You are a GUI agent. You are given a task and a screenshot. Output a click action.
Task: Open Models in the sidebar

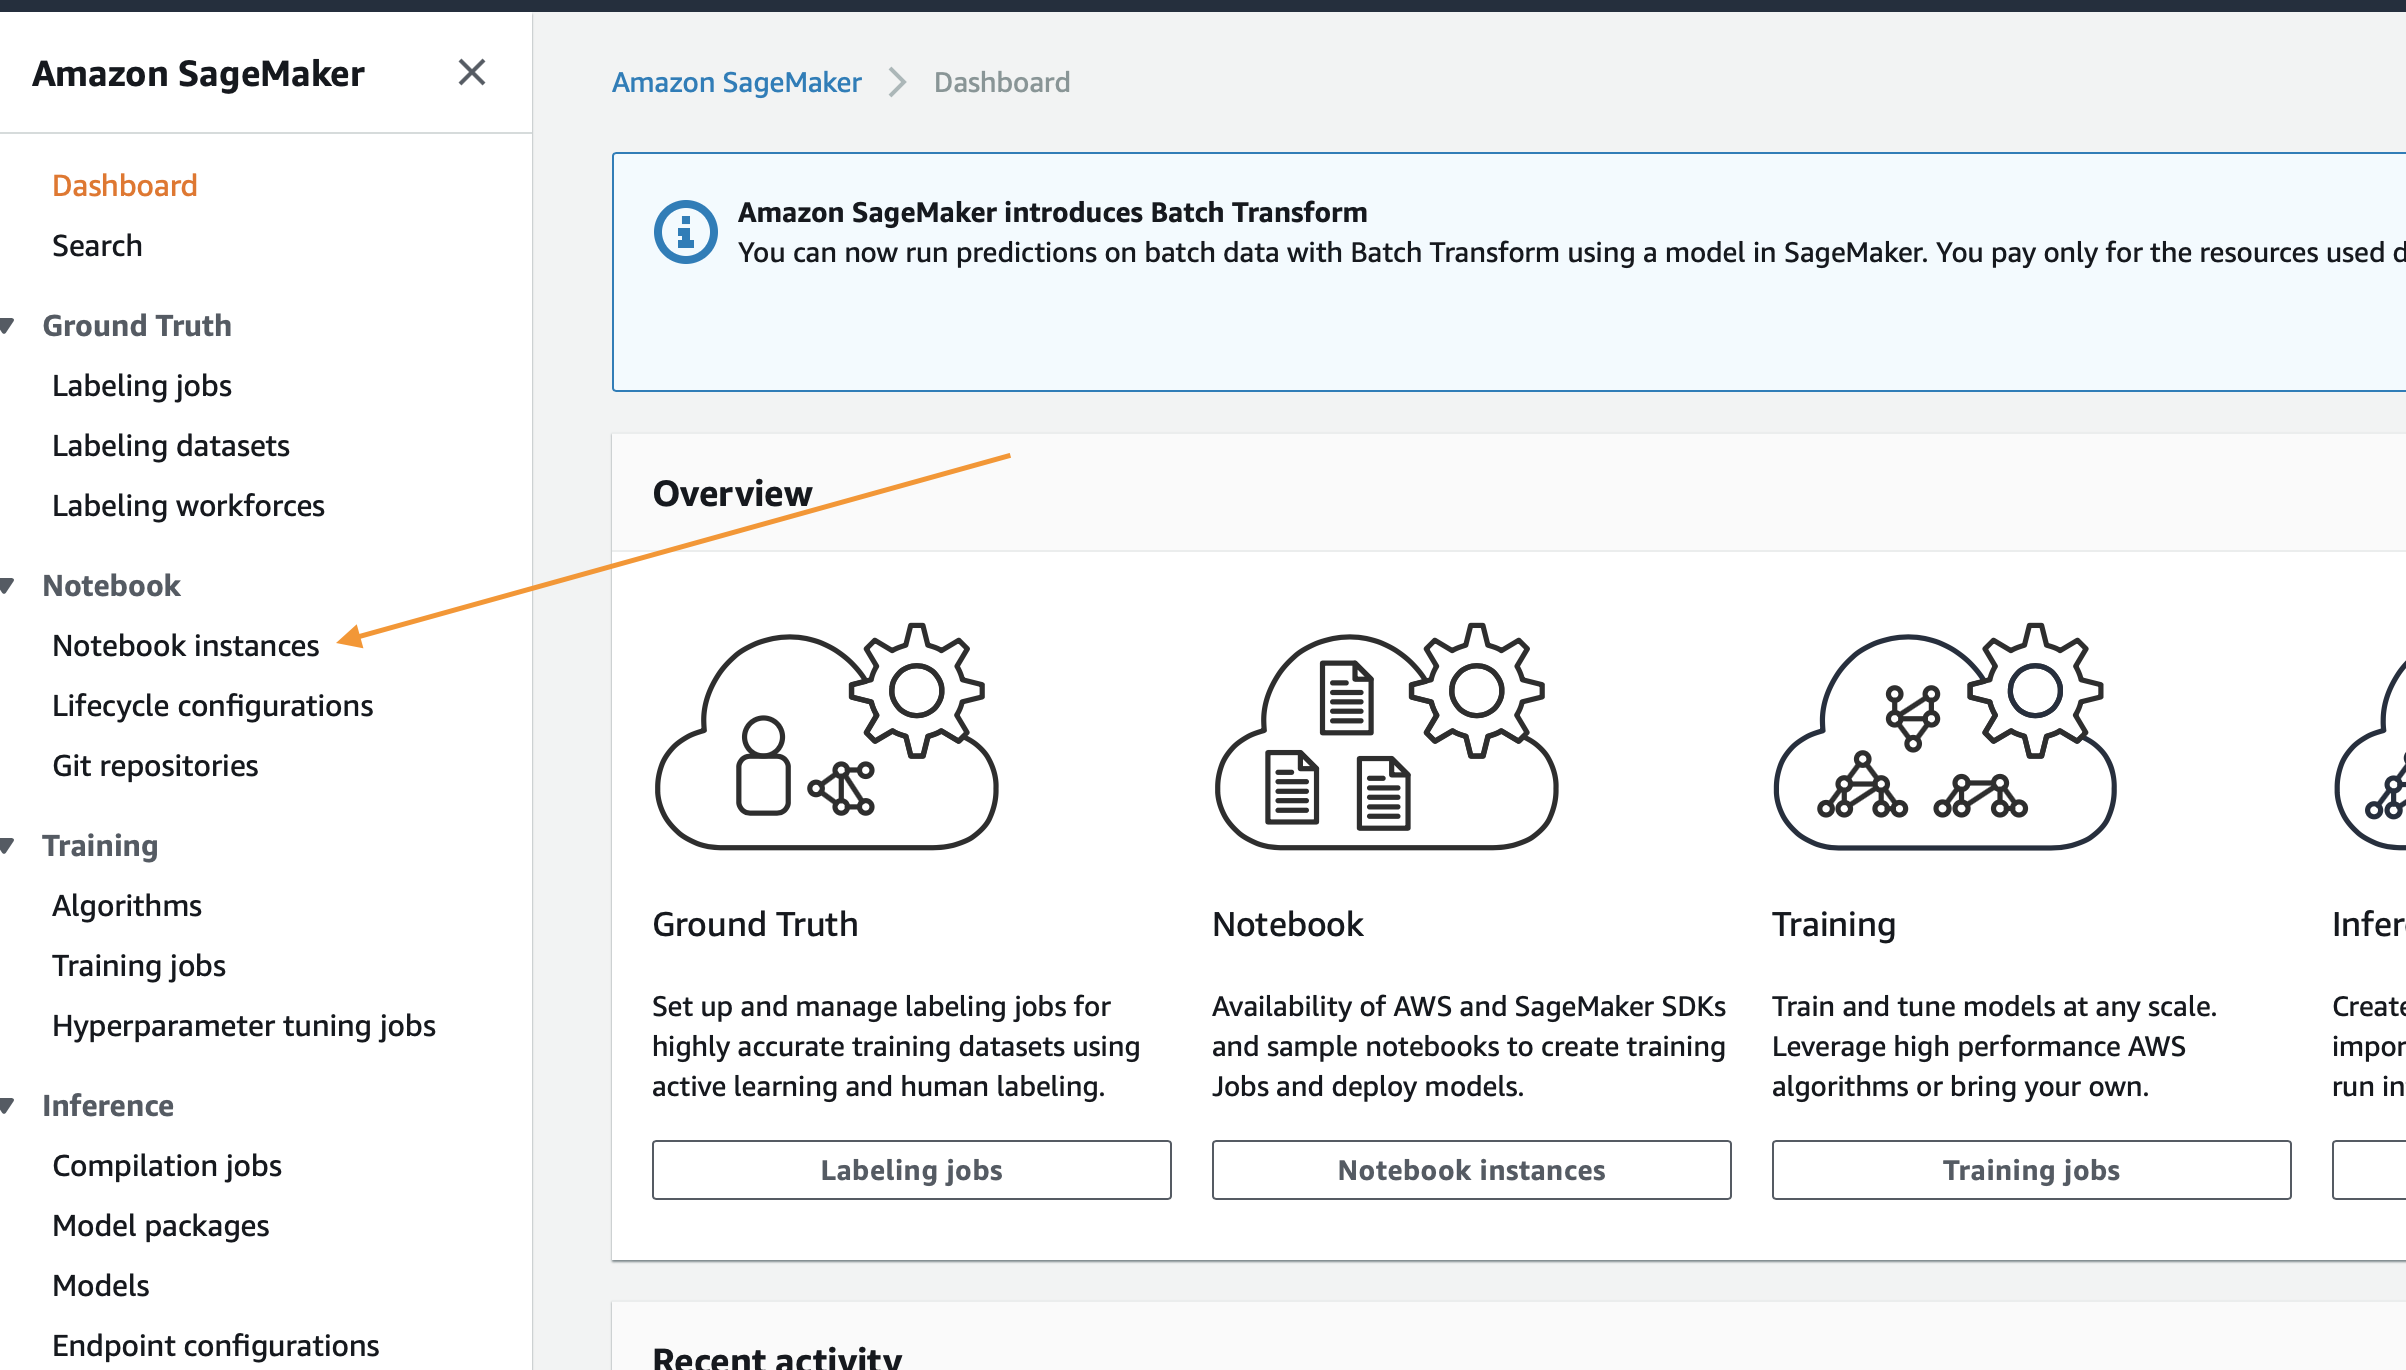101,1286
